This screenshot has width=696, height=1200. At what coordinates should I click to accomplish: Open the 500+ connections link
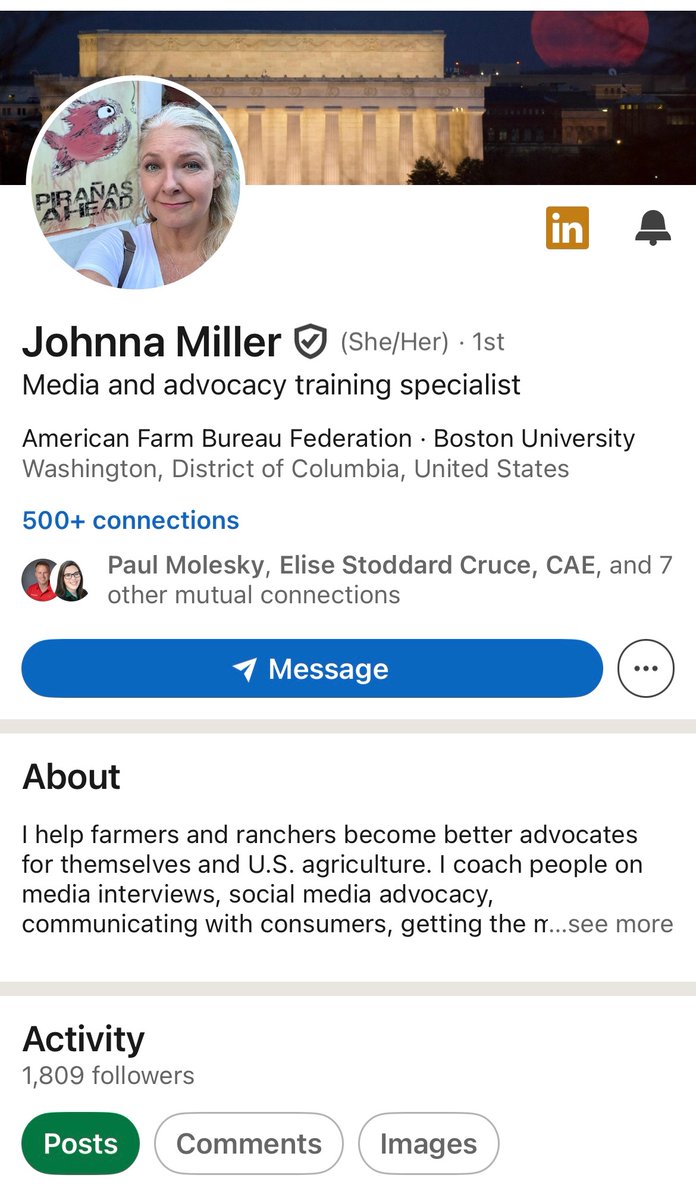click(131, 520)
